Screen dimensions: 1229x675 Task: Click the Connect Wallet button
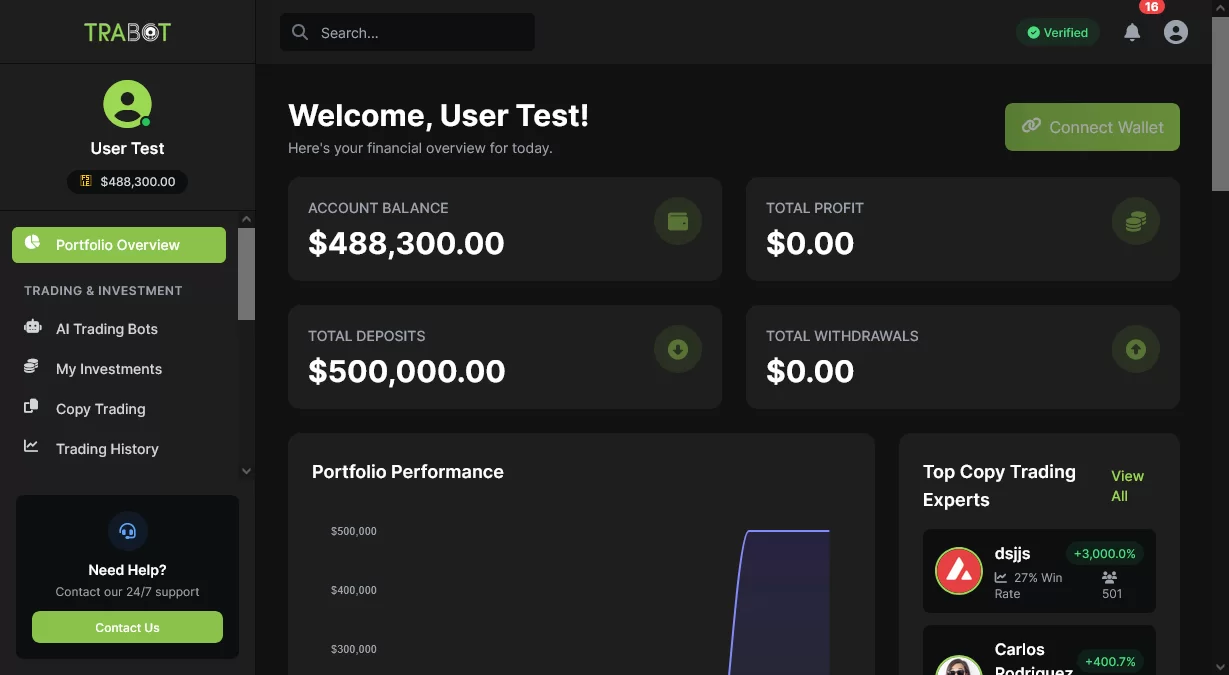click(1092, 127)
